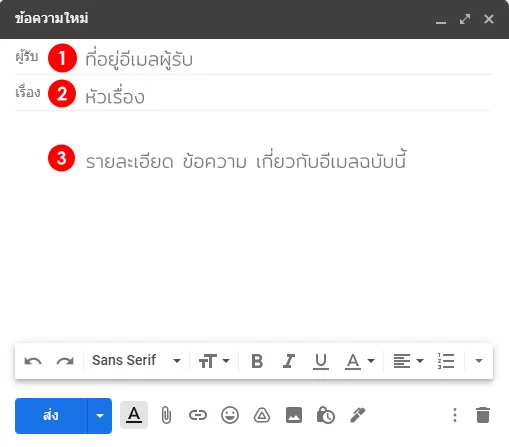Open the text size dropdown

pyautogui.click(x=214, y=361)
